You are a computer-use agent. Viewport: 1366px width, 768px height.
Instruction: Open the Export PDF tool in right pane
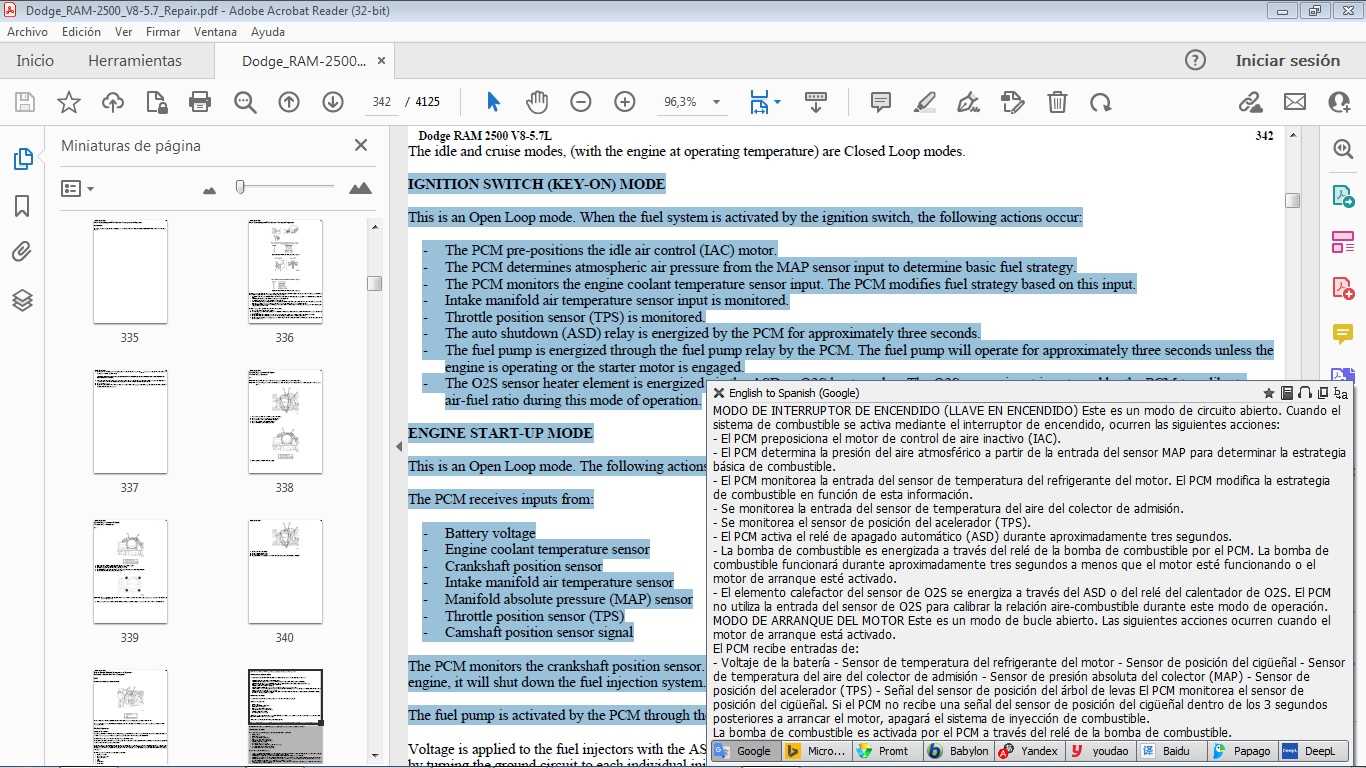pos(1343,196)
